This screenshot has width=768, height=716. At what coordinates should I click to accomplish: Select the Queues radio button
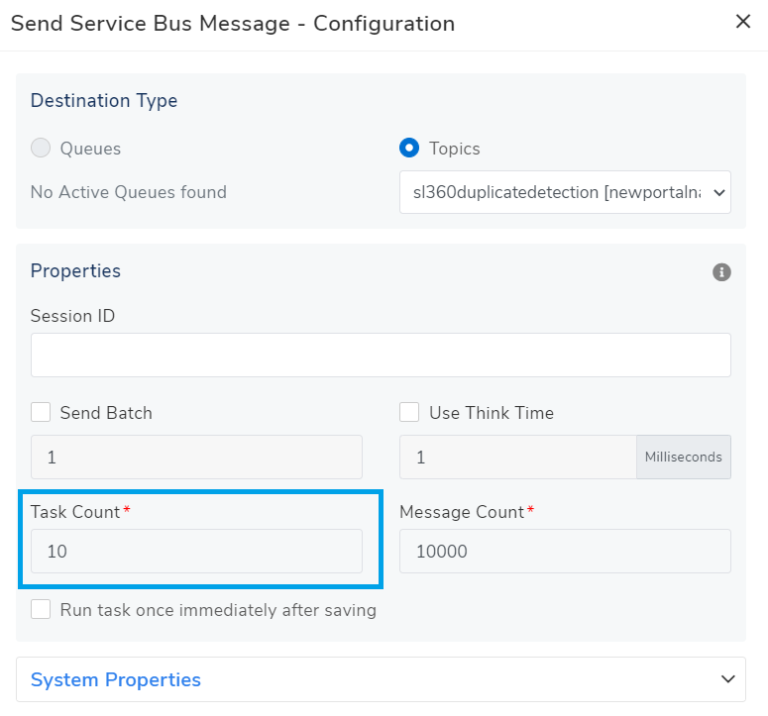(x=41, y=148)
